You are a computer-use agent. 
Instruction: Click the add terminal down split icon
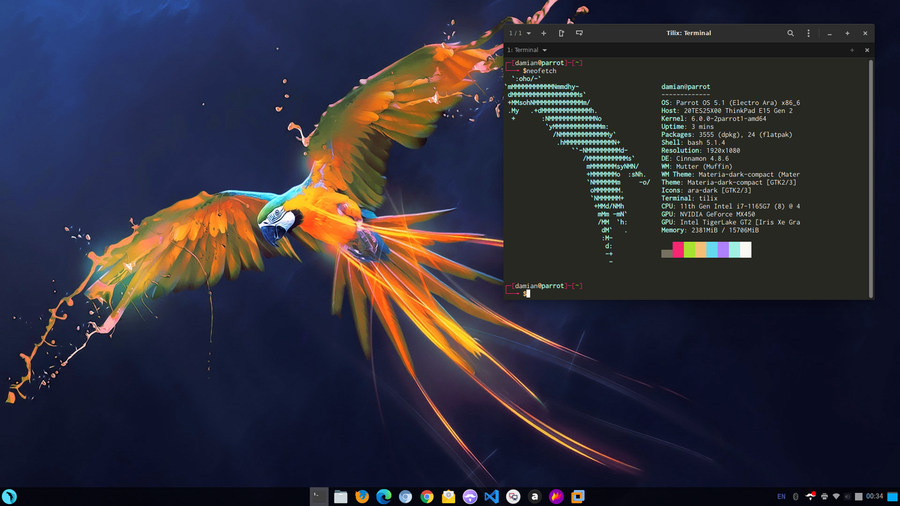pyautogui.click(x=579, y=33)
